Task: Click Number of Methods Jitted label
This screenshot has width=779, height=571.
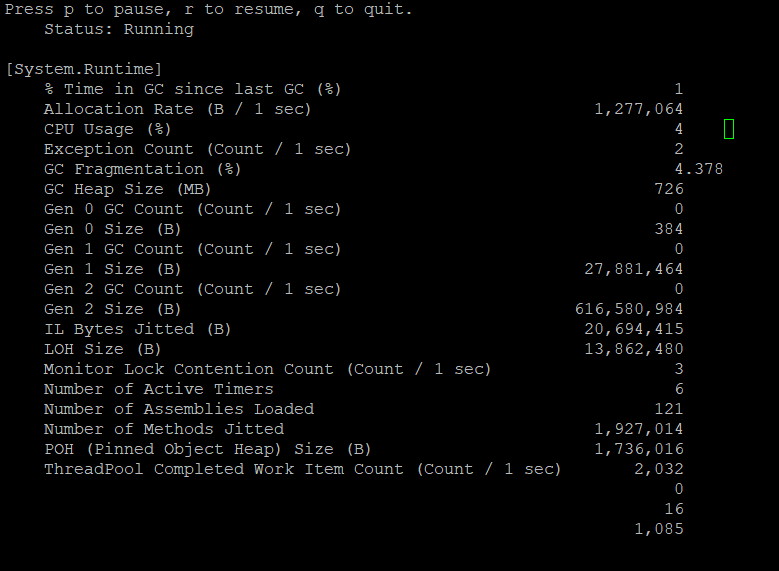Action: pos(164,429)
